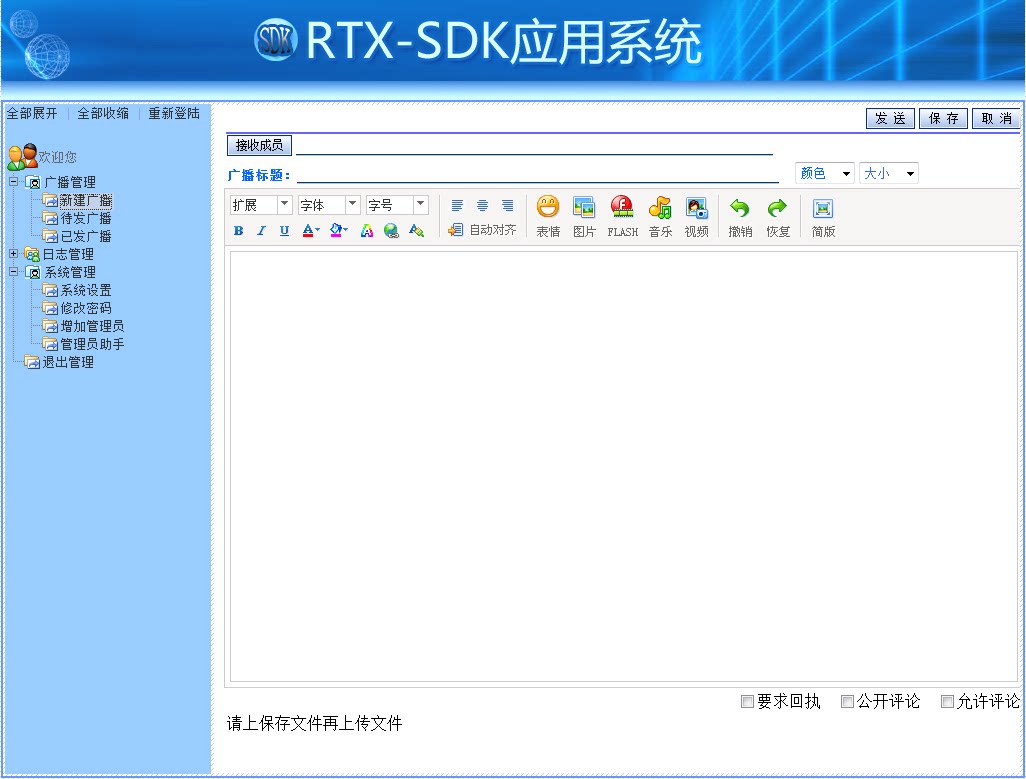Allow comments by checking 允许评论
This screenshot has height=779, width=1026.
point(947,702)
